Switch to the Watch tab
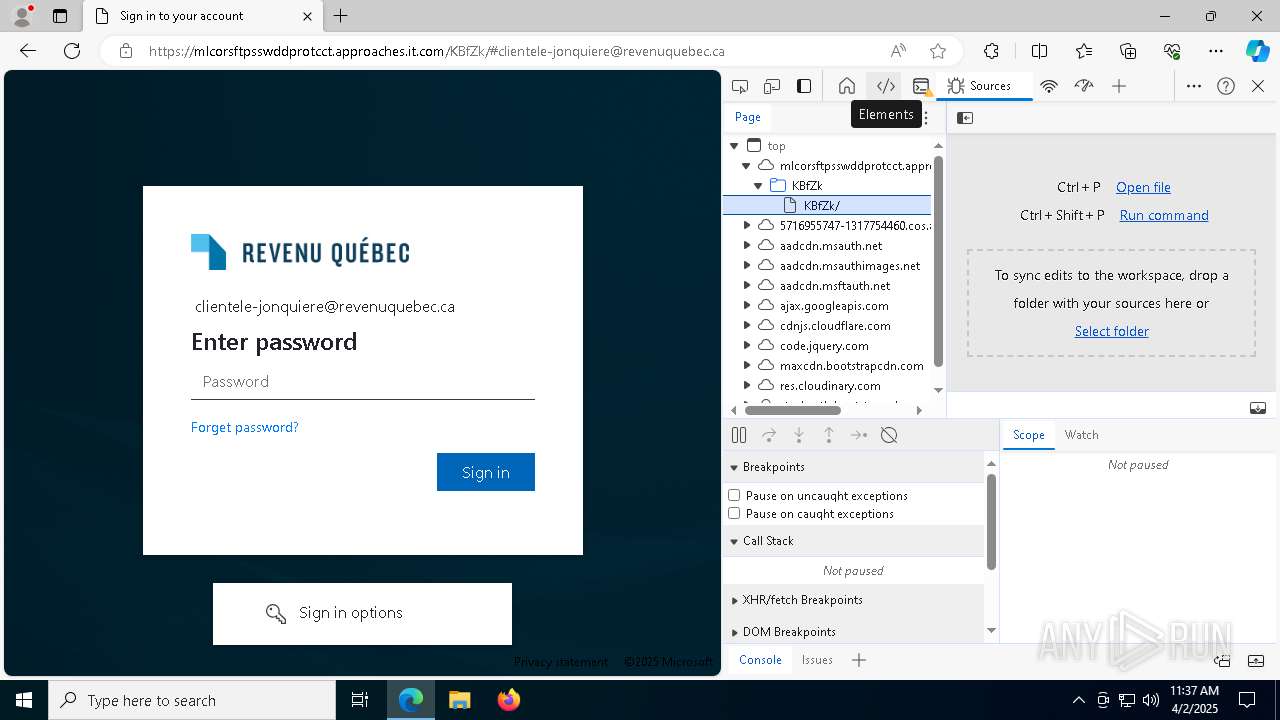 1081,435
